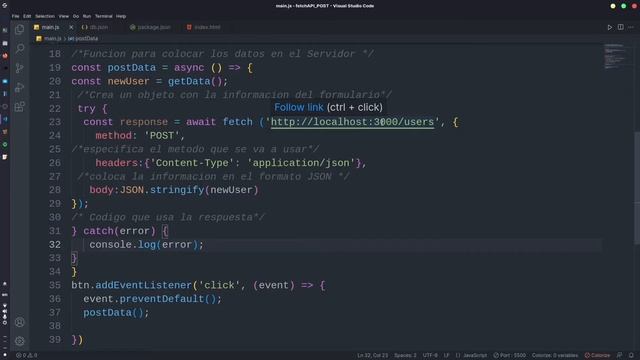Change end of line sequence LF

[447, 356]
